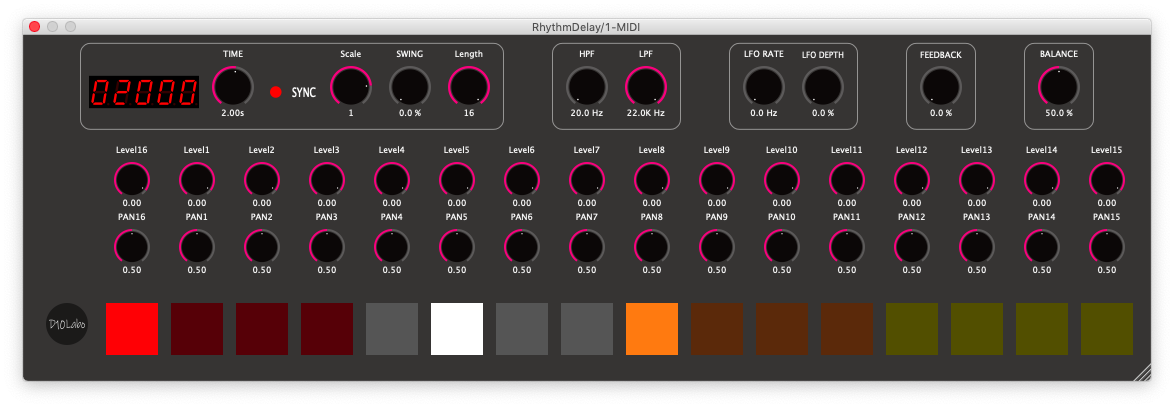
Task: Toggle the olive pad under PAN13
Action: pyautogui.click(x=977, y=329)
